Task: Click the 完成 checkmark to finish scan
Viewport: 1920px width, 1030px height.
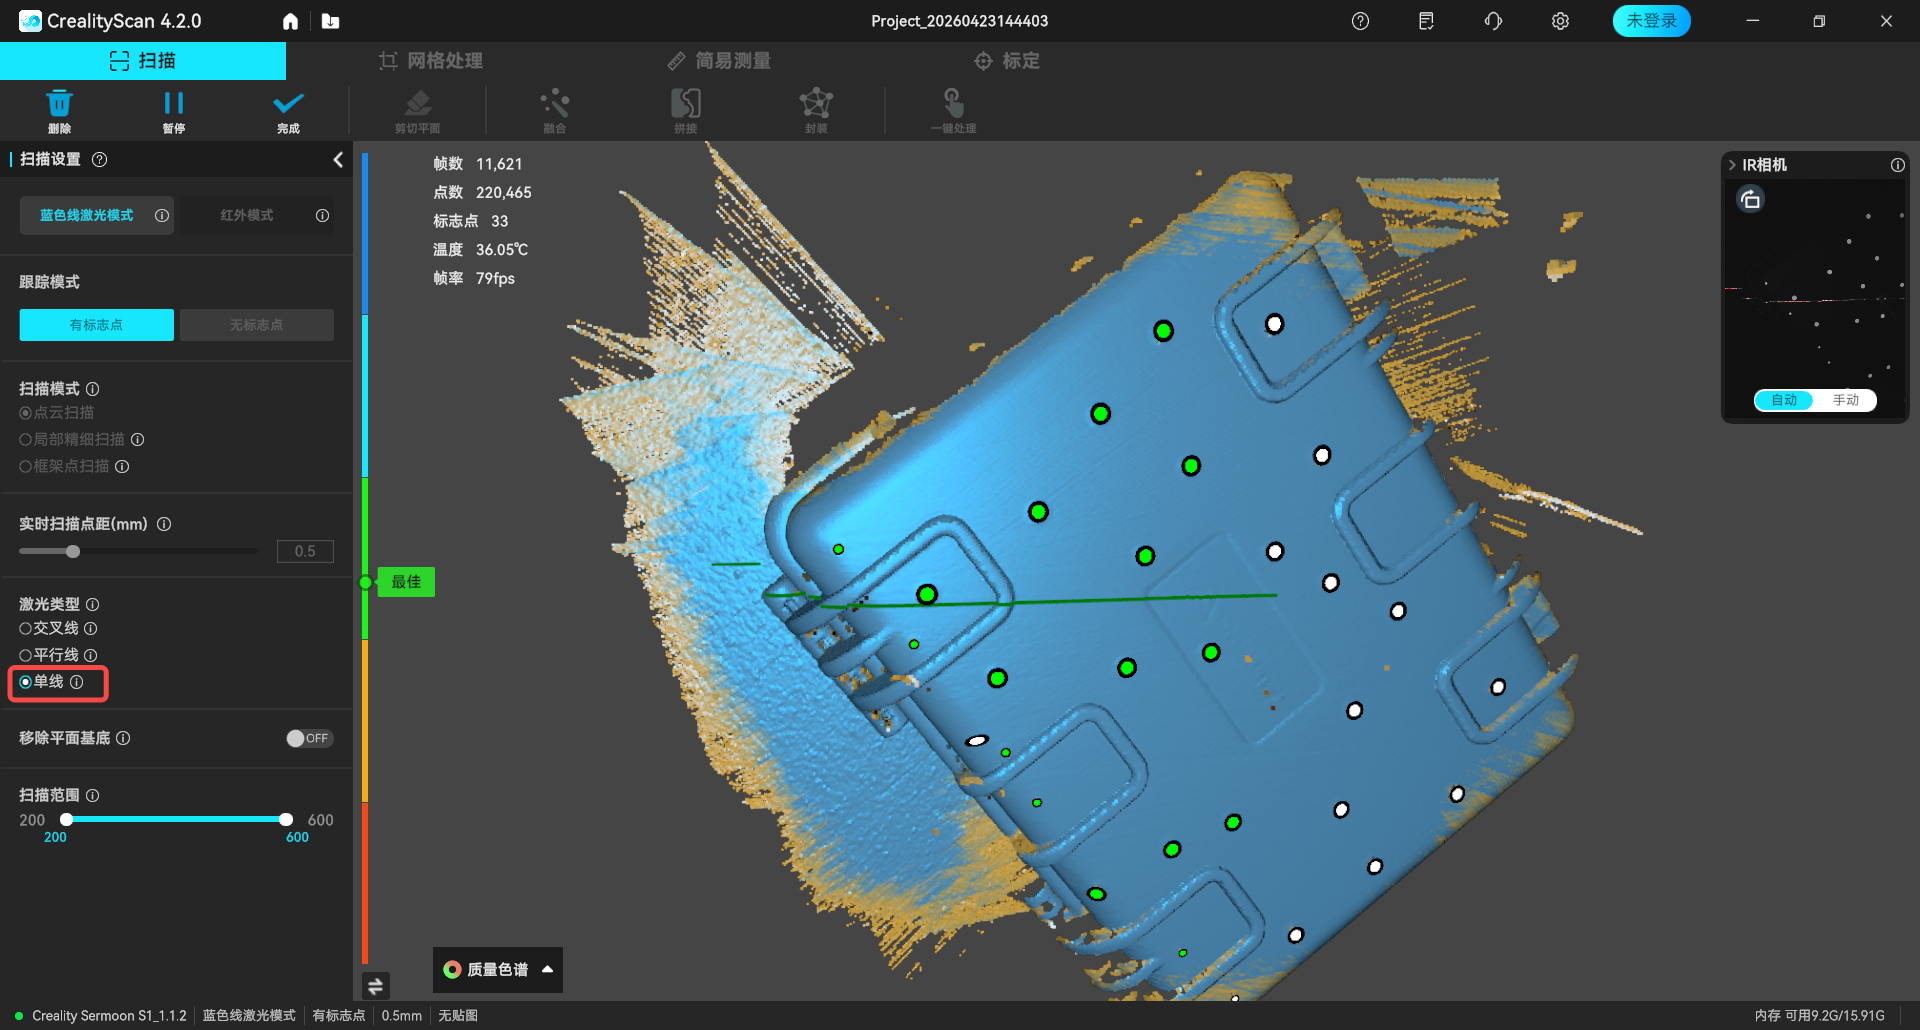Action: (x=288, y=106)
